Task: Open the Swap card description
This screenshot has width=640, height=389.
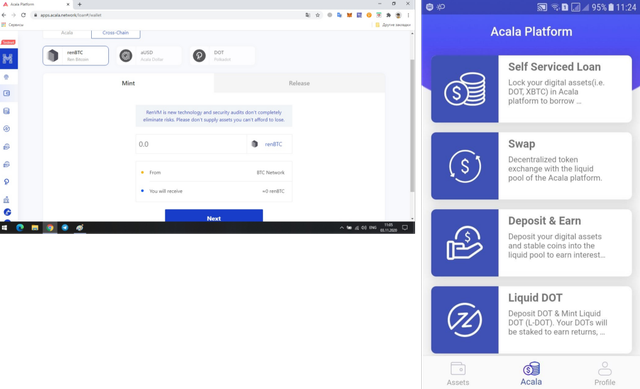Action: click(x=555, y=169)
